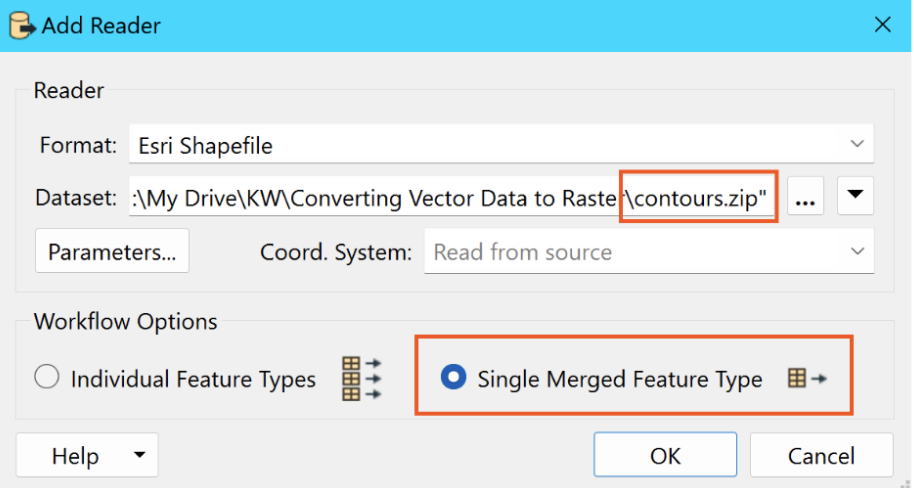Select the Single Merged Feature Type radio button
Screen dimensions: 914x488
[x=453, y=377]
